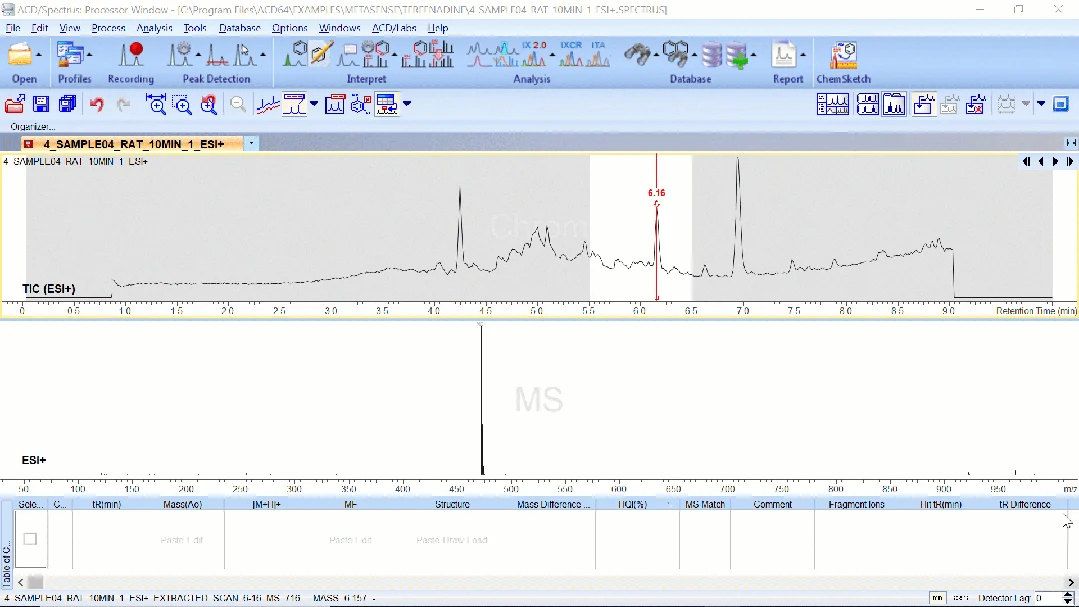Tick the checkbox in the table row

[x=30, y=539]
